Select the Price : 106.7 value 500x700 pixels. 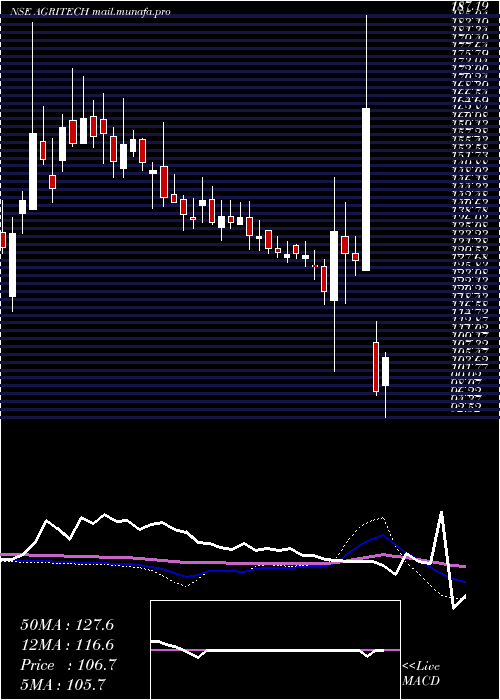coord(68,665)
